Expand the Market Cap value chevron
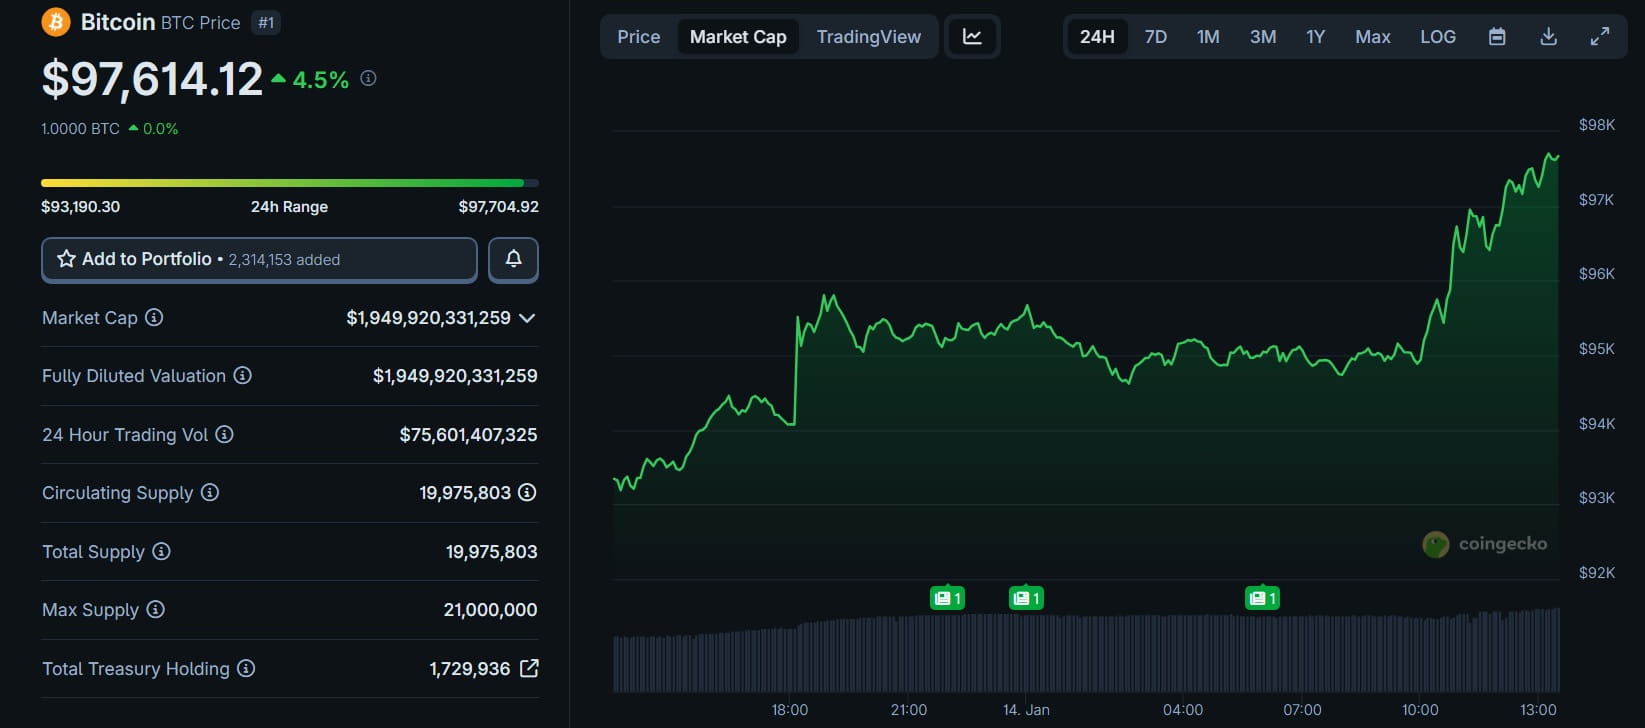This screenshot has width=1645, height=728. (528, 318)
